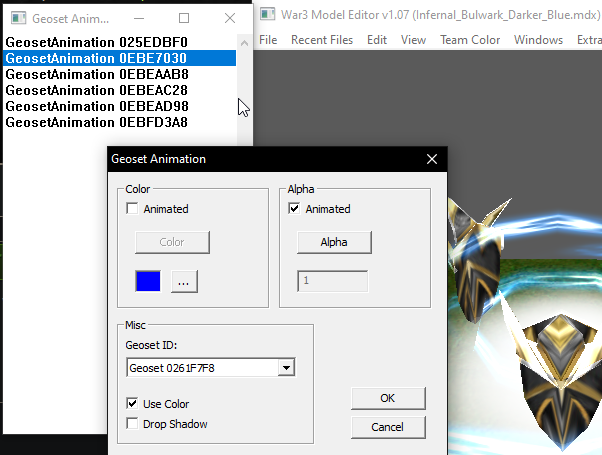The height and width of the screenshot is (455, 602).
Task: Click the OK button
Action: click(388, 398)
